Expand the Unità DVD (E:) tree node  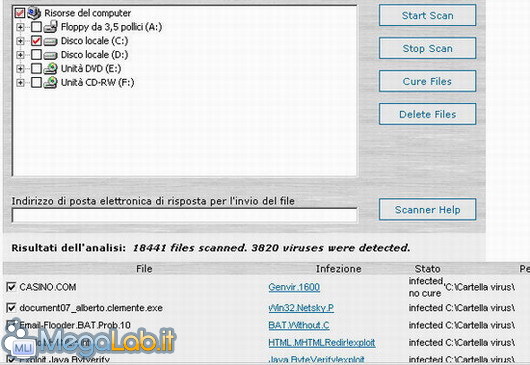click(x=20, y=69)
